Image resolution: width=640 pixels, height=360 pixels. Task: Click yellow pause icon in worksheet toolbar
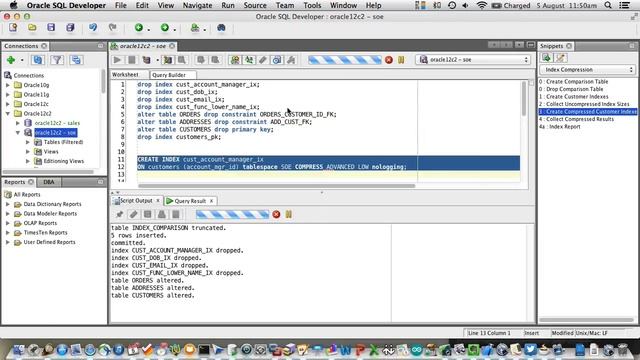tap(401, 60)
